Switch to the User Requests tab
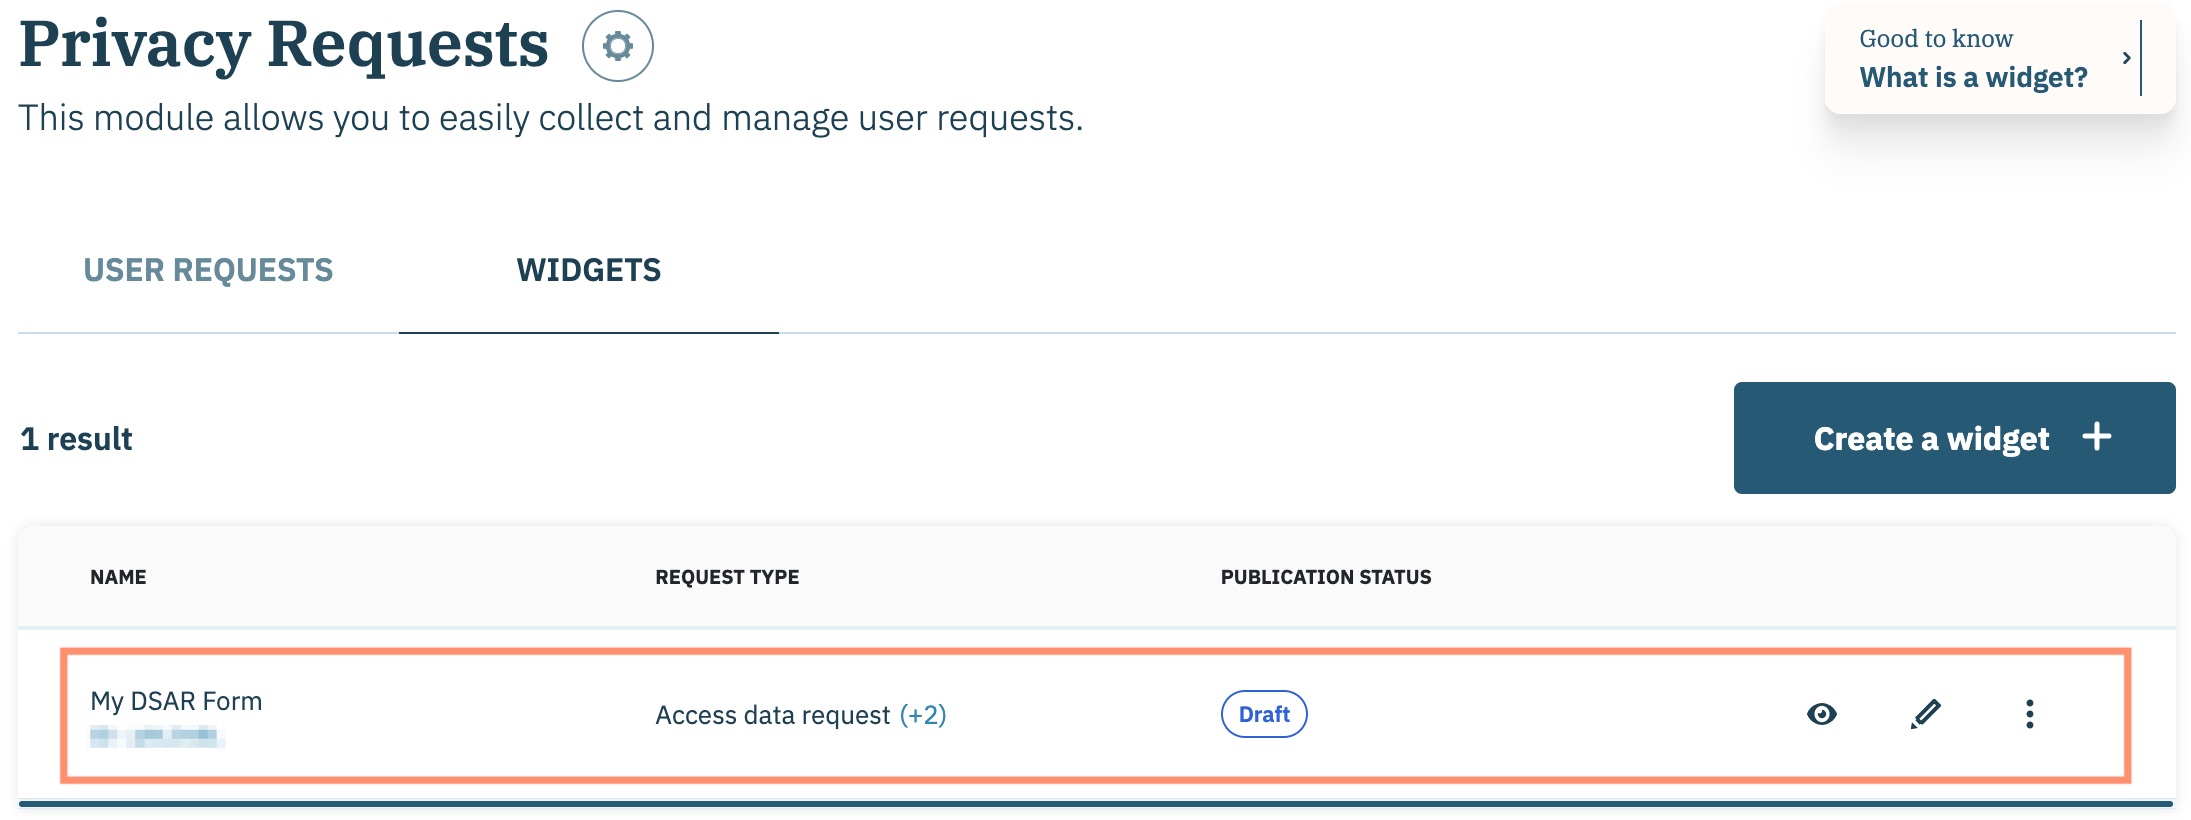This screenshot has height=820, width=2191. click(x=208, y=270)
